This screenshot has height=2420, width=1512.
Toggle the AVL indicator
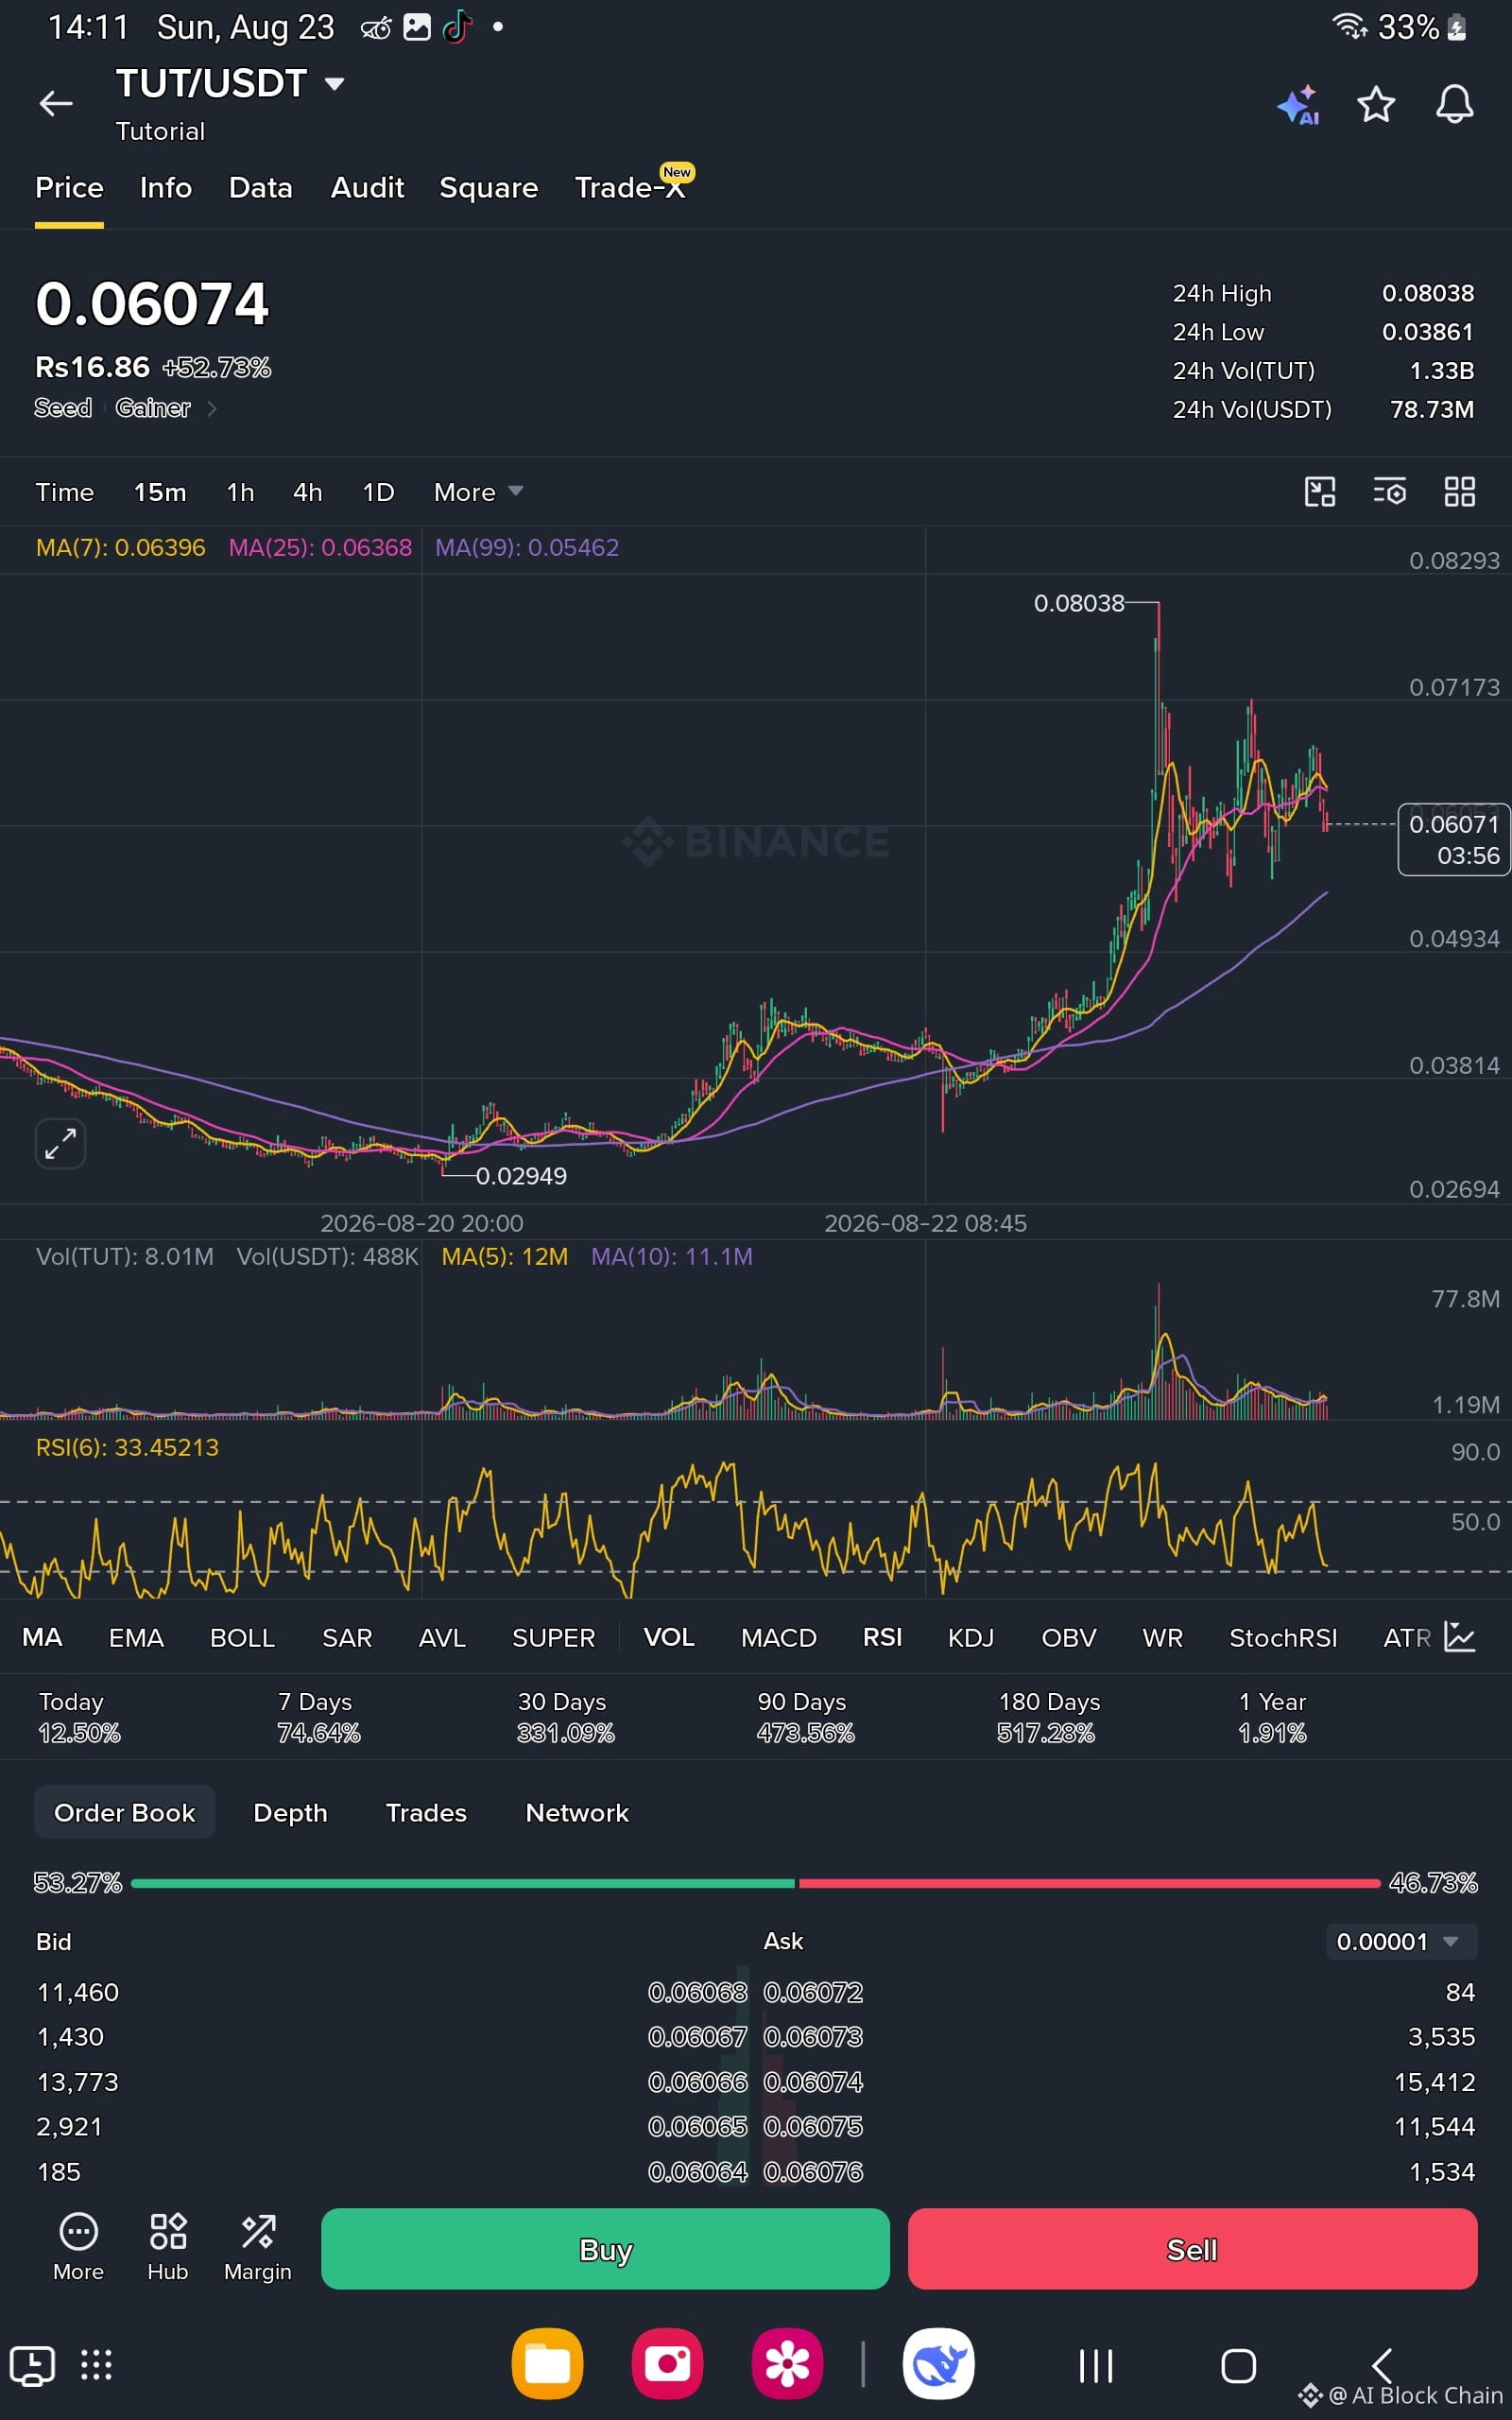[x=442, y=1637]
